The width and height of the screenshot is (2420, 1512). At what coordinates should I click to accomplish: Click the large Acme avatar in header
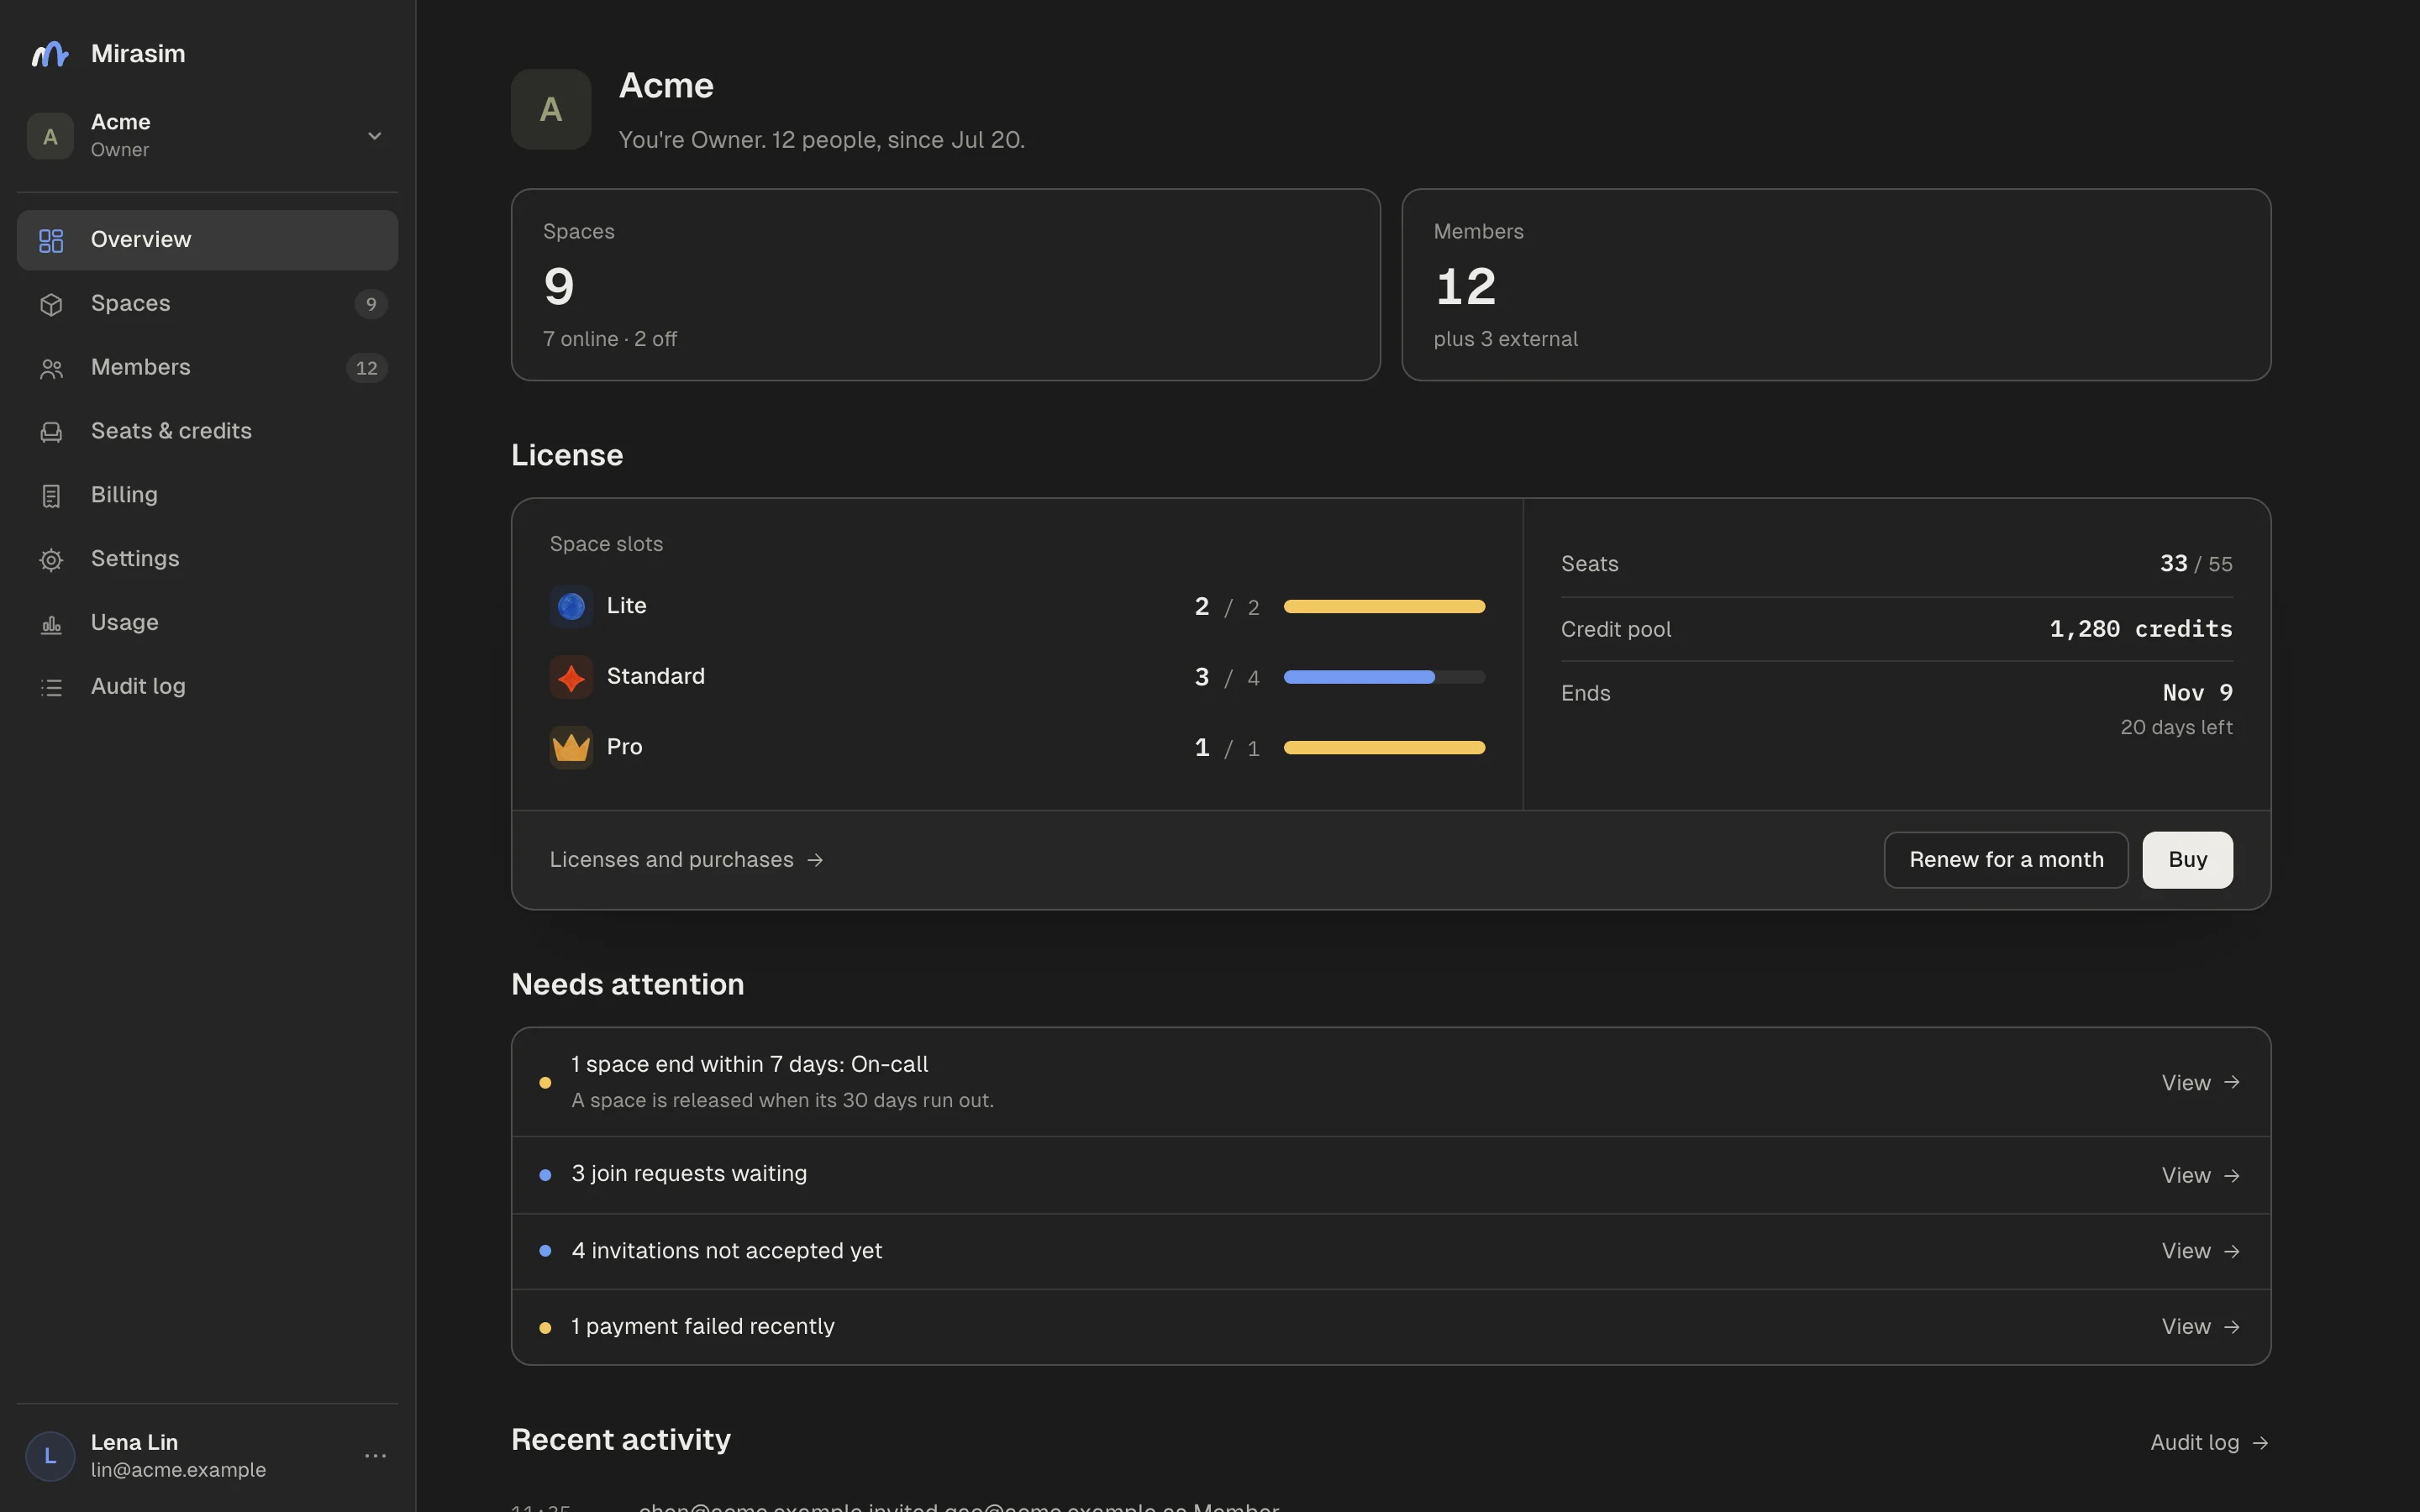[x=551, y=109]
